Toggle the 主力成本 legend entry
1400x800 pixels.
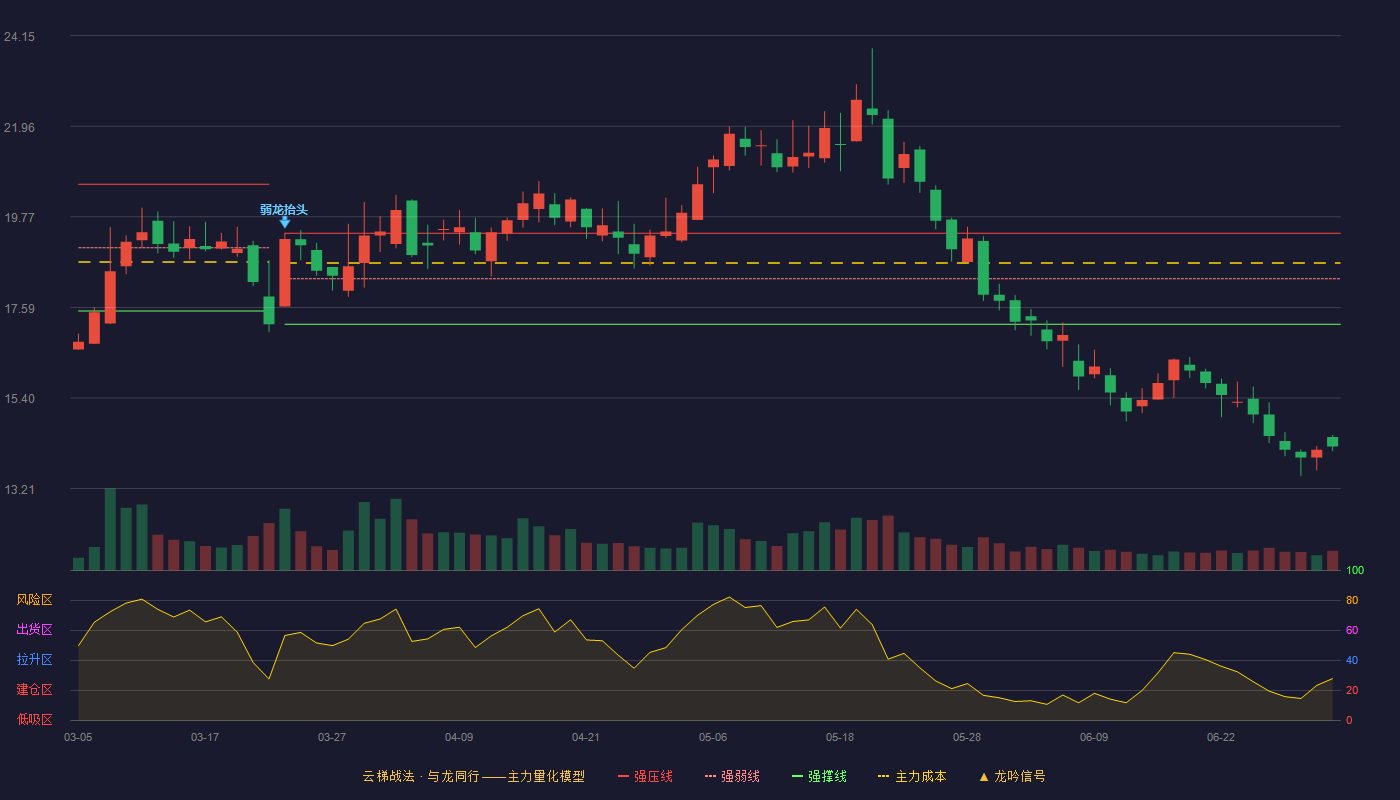(x=913, y=776)
